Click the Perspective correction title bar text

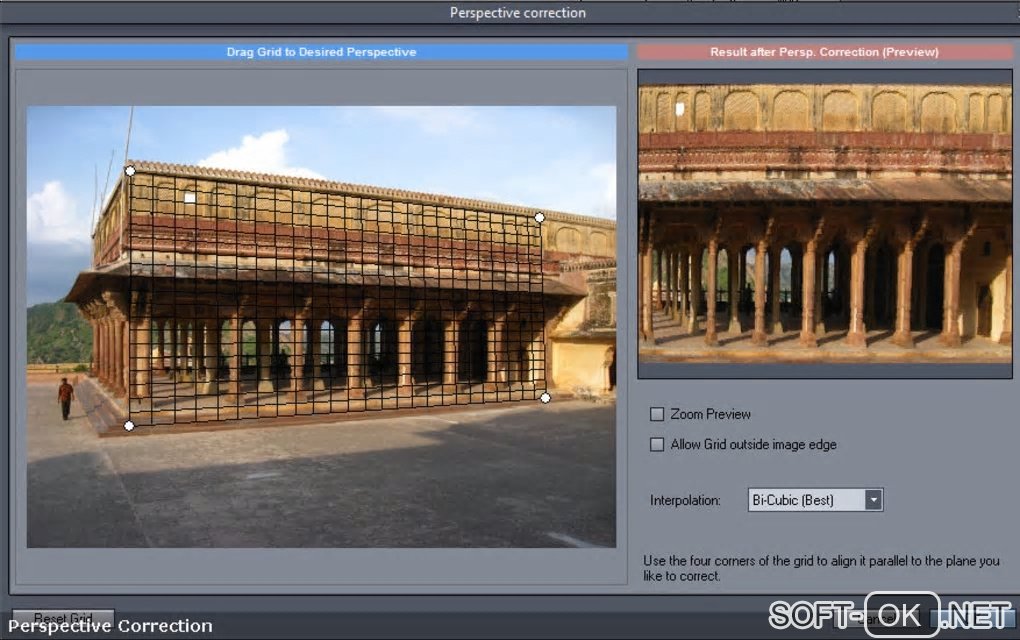tap(518, 12)
